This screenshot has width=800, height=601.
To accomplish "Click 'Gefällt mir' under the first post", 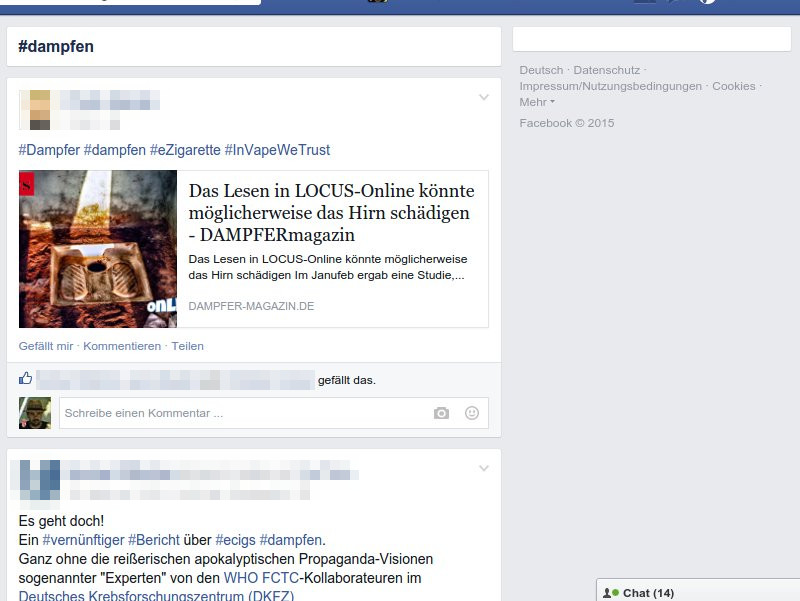I will tap(46, 346).
